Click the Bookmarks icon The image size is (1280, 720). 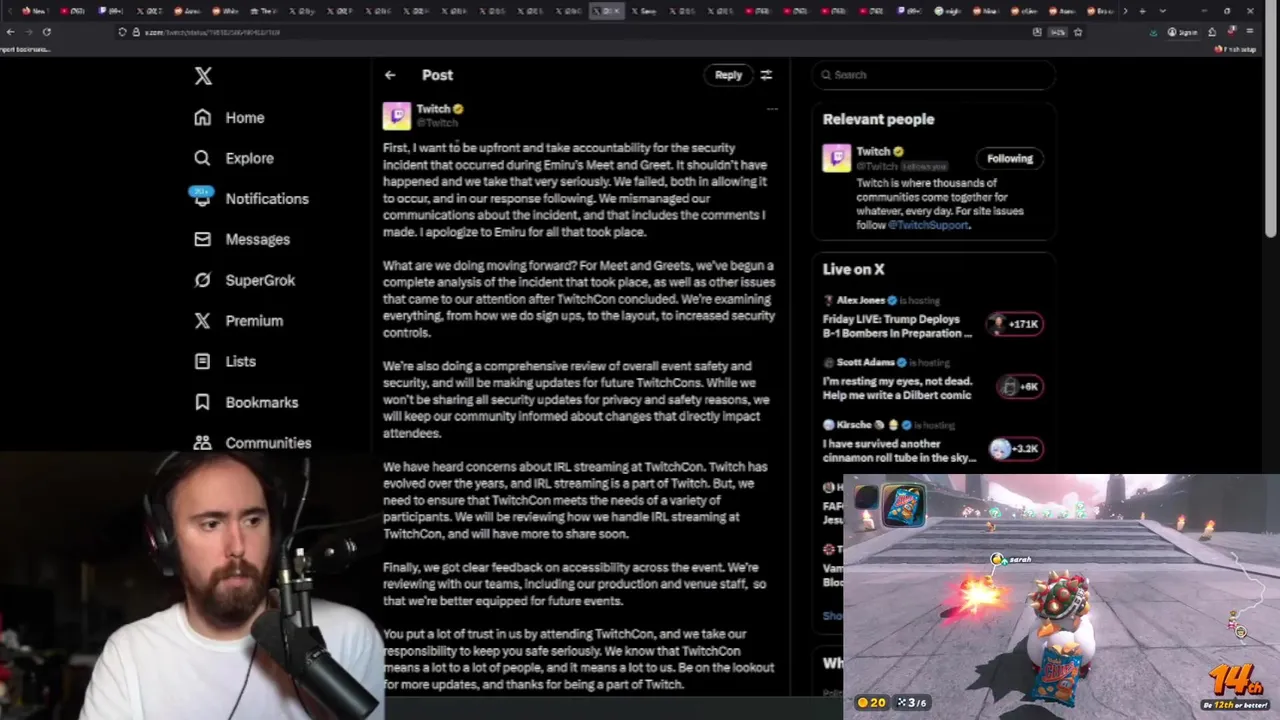point(203,402)
